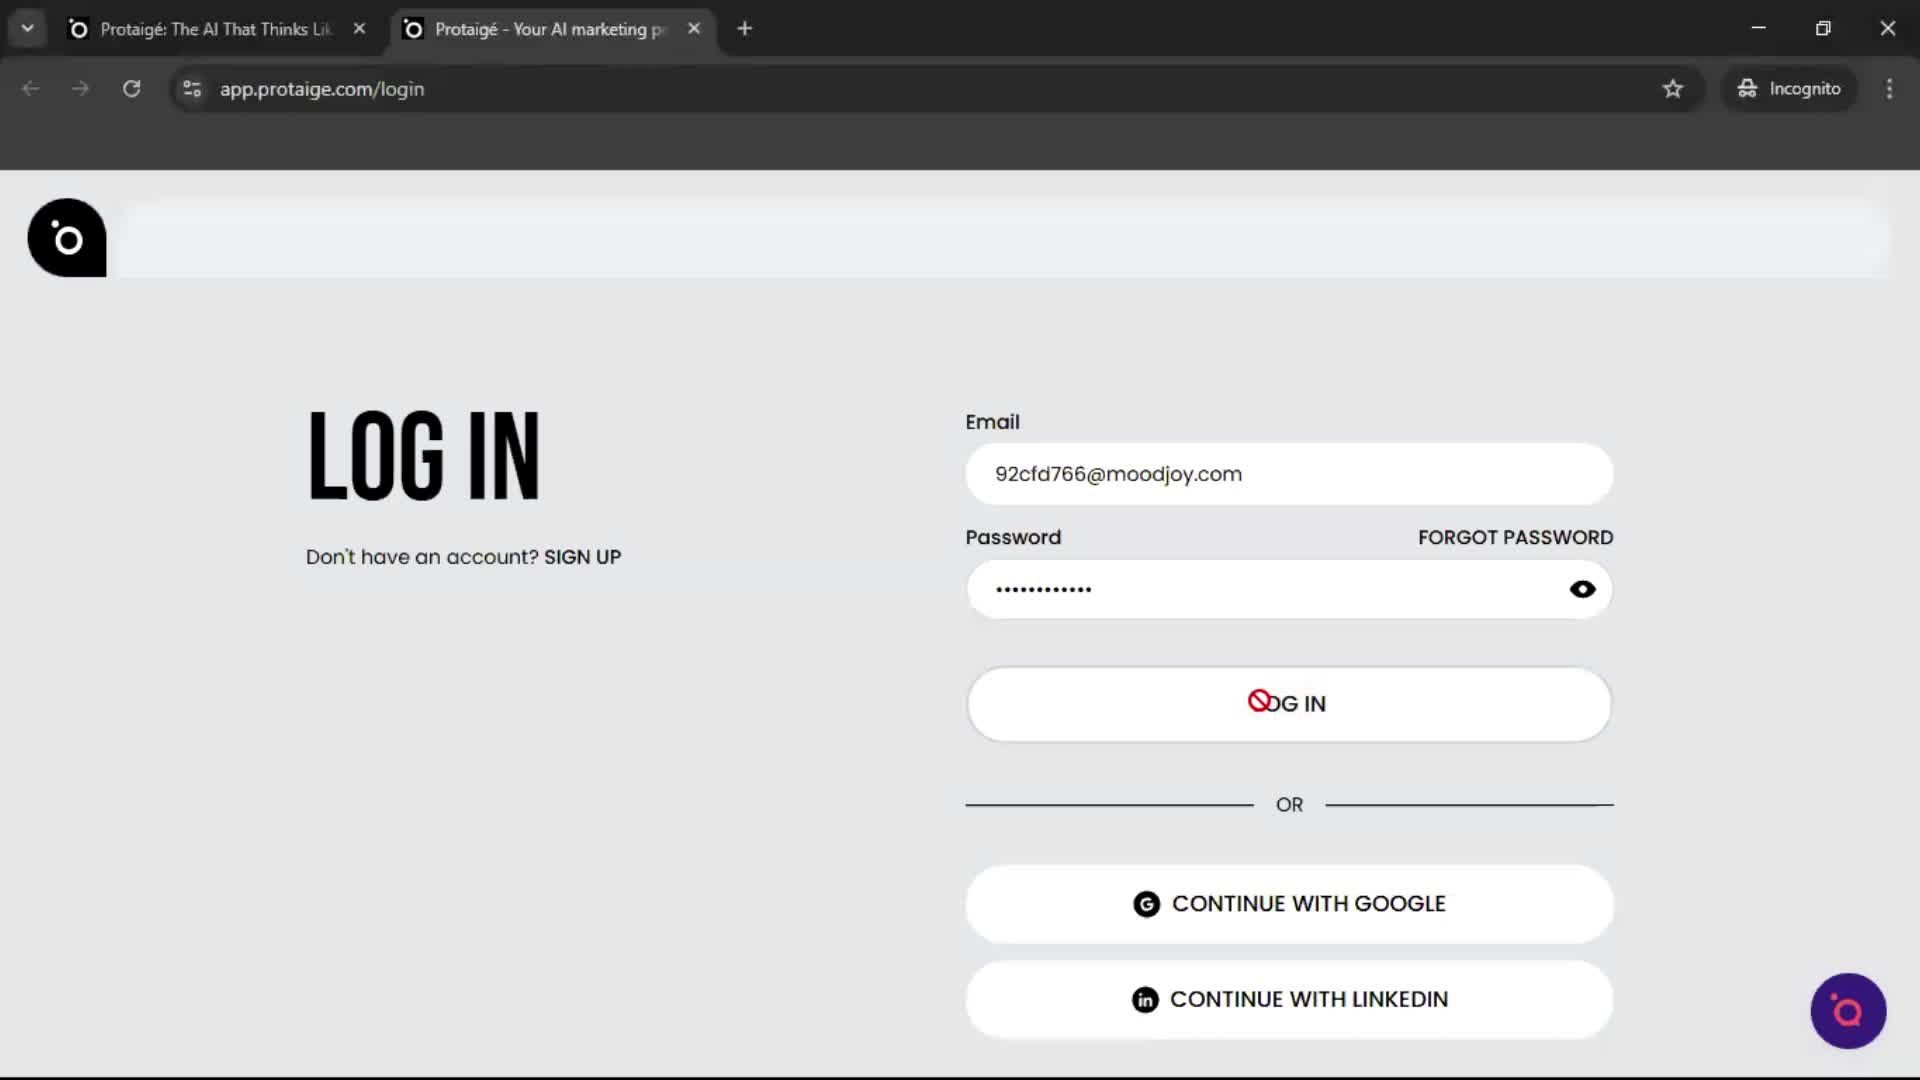This screenshot has height=1080, width=1920.
Task: Click the Incognito profile indicator
Action: click(x=1789, y=88)
